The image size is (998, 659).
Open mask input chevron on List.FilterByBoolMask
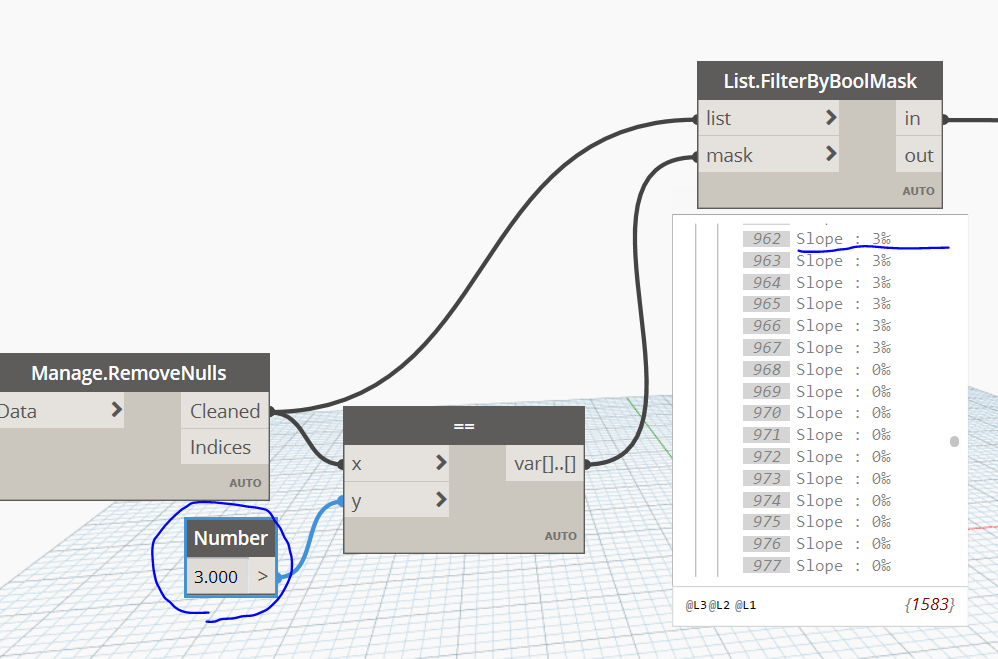click(x=831, y=153)
